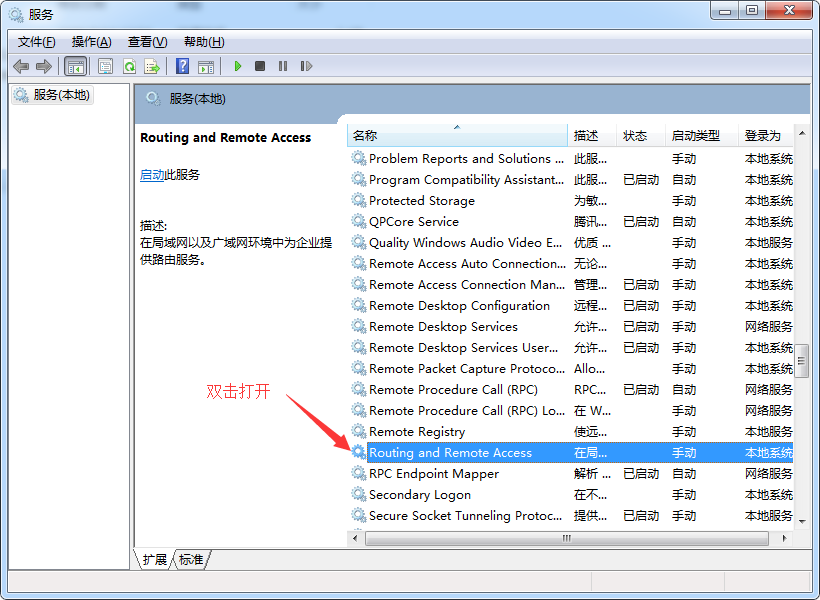Image resolution: width=820 pixels, height=600 pixels.
Task: Click gear icon of Secondary Logon row
Action: pyautogui.click(x=358, y=494)
